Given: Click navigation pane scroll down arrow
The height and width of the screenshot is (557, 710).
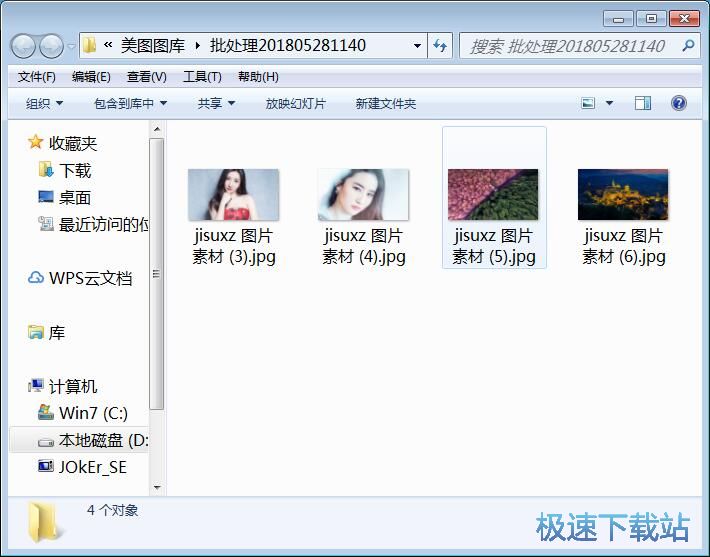Looking at the screenshot, I should coord(157,488).
